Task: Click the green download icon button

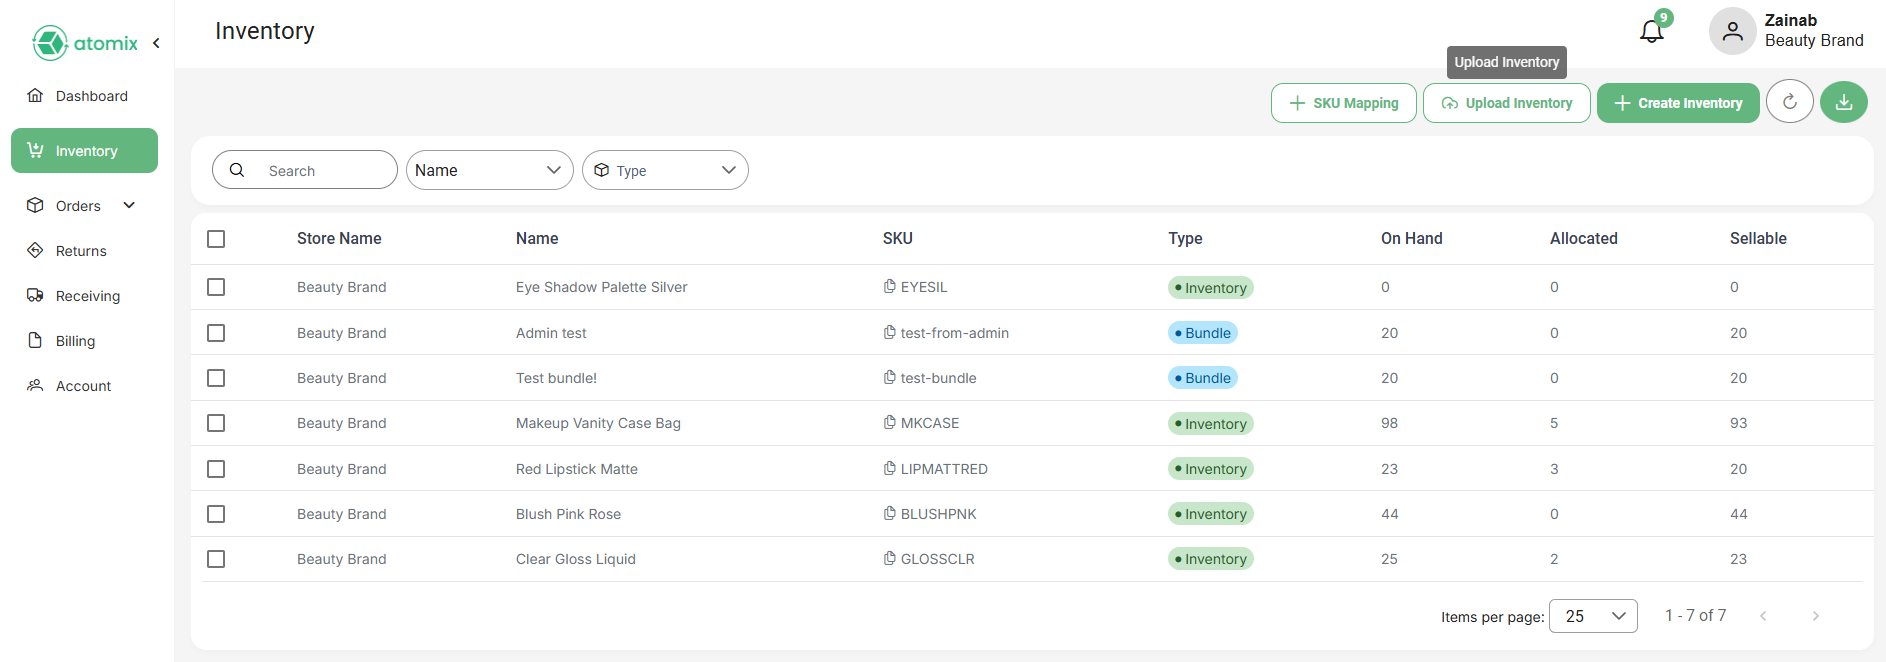Action: coord(1843,102)
